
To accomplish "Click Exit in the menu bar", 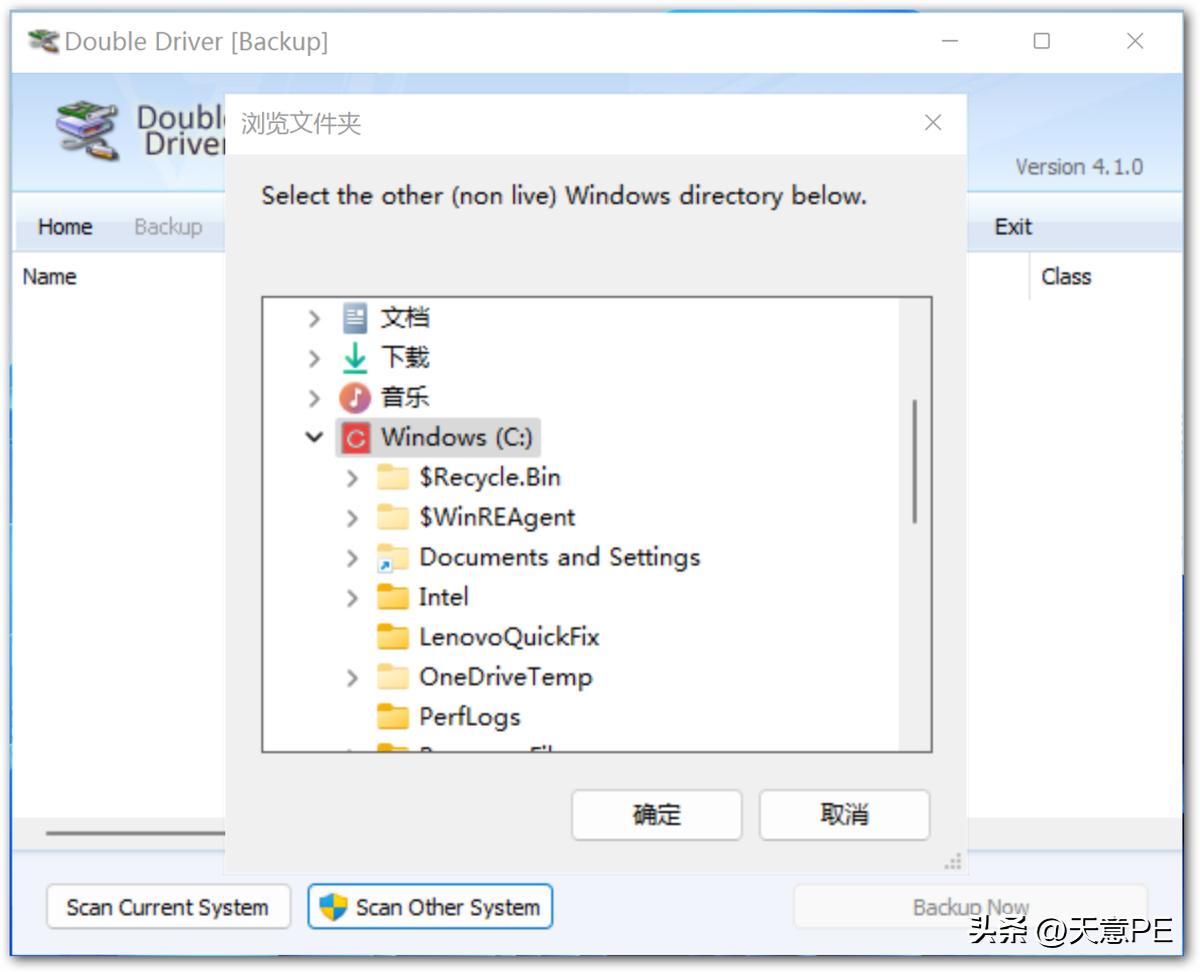I will pyautogui.click(x=1012, y=227).
